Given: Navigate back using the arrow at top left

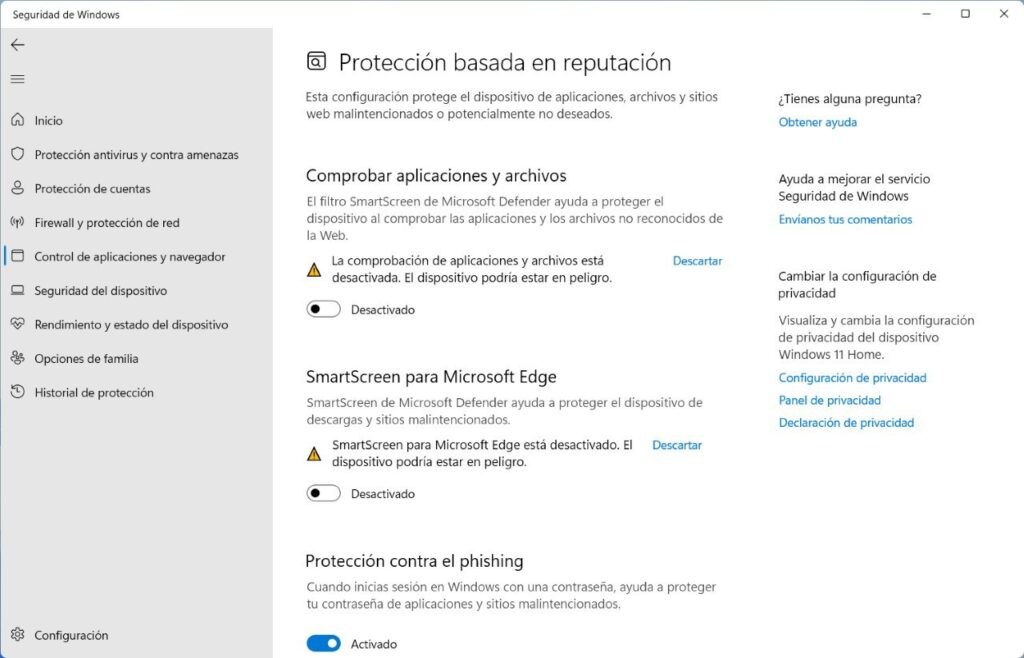Looking at the screenshot, I should click(x=17, y=45).
